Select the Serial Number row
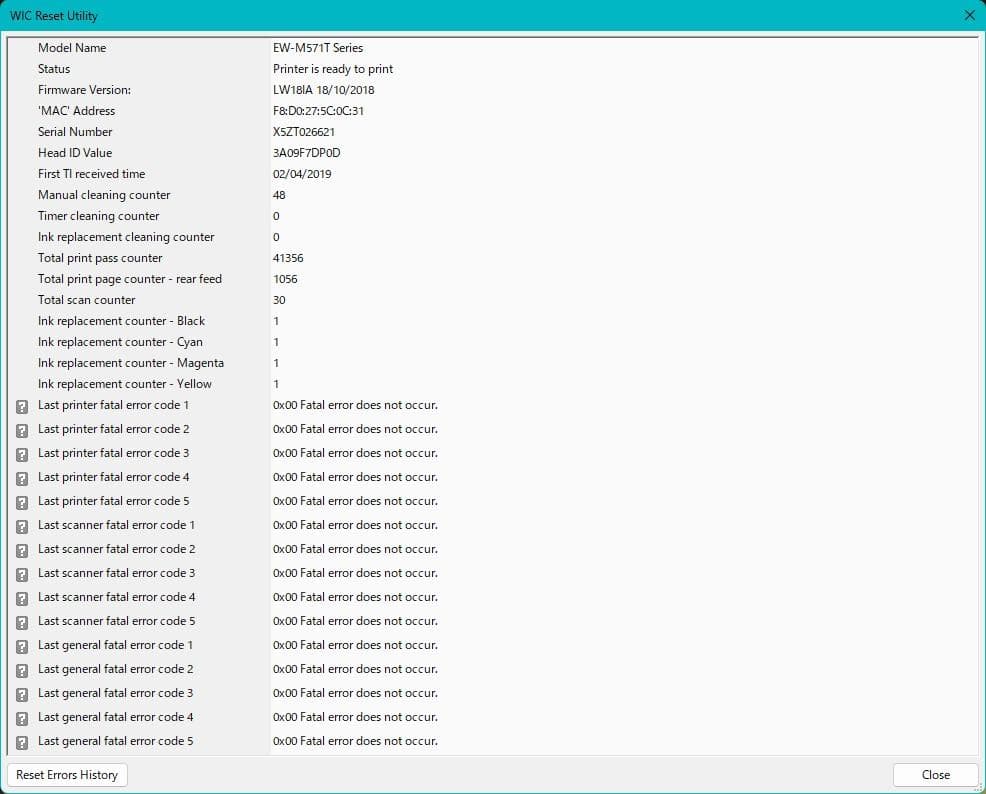 75,132
